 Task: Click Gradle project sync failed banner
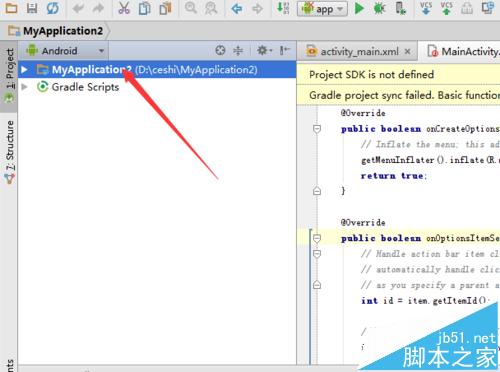pos(398,95)
